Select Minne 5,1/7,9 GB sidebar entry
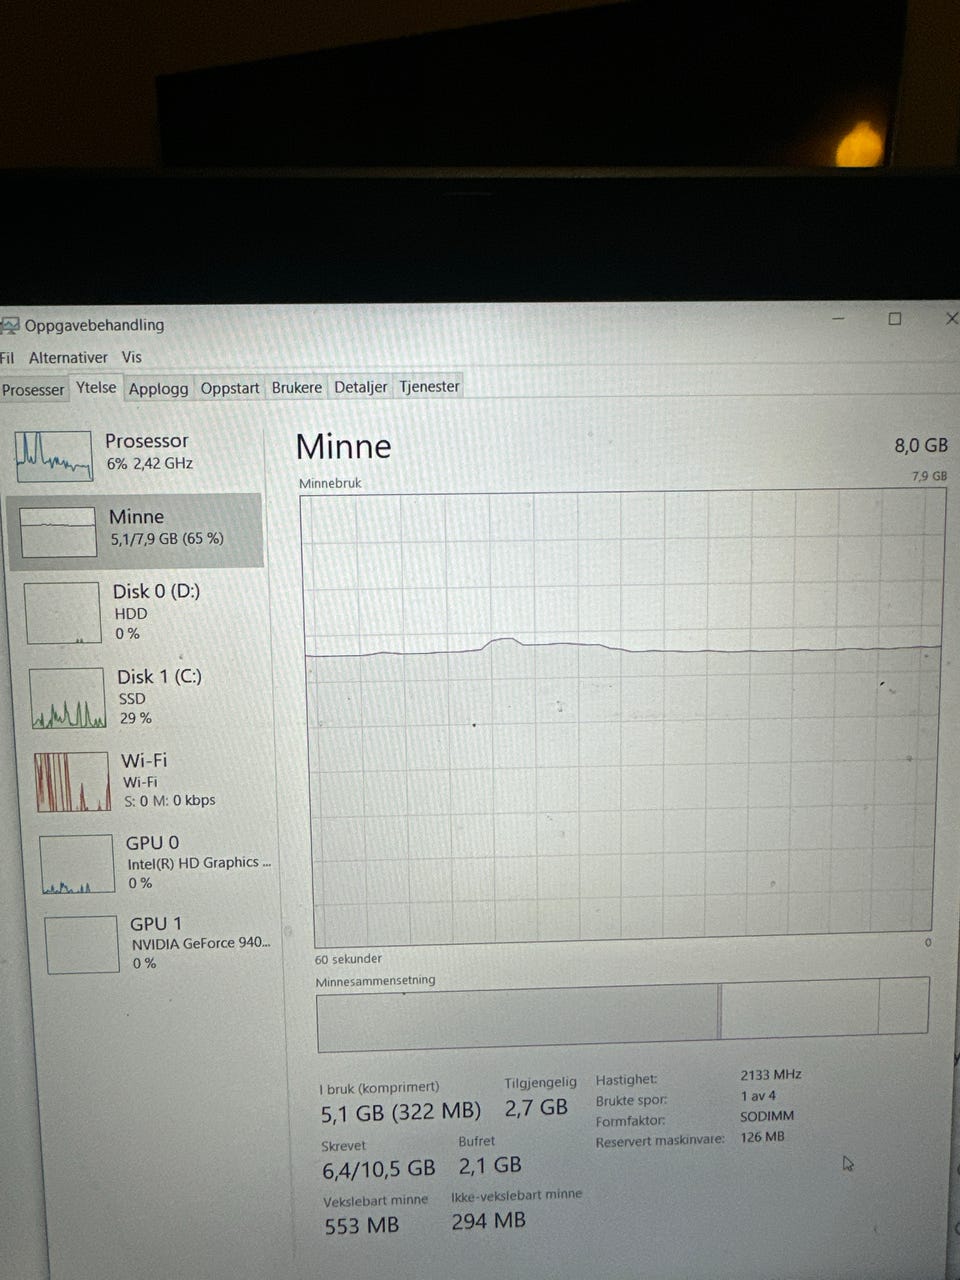 (x=136, y=532)
